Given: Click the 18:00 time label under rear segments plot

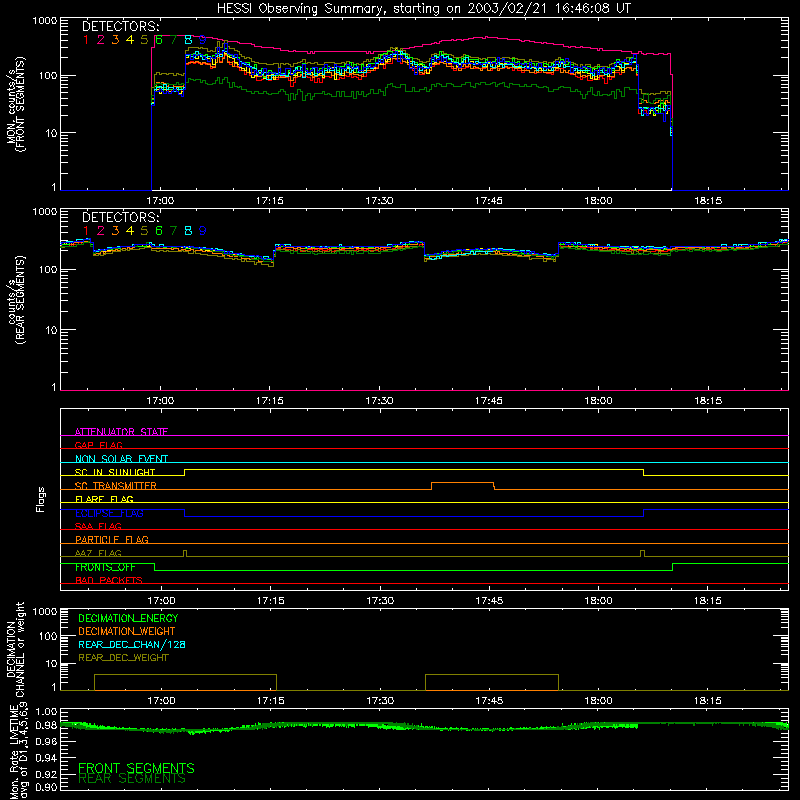Looking at the screenshot, I should click(598, 401).
